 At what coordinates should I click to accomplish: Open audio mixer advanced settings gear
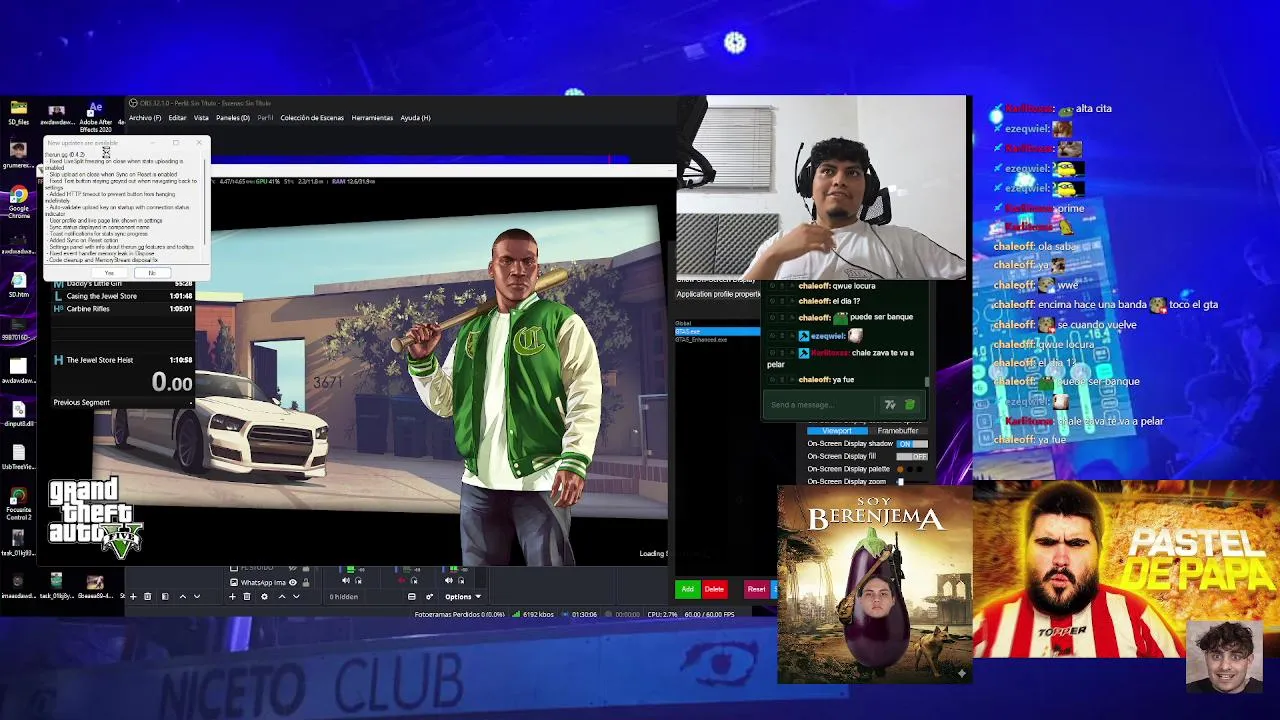click(429, 597)
